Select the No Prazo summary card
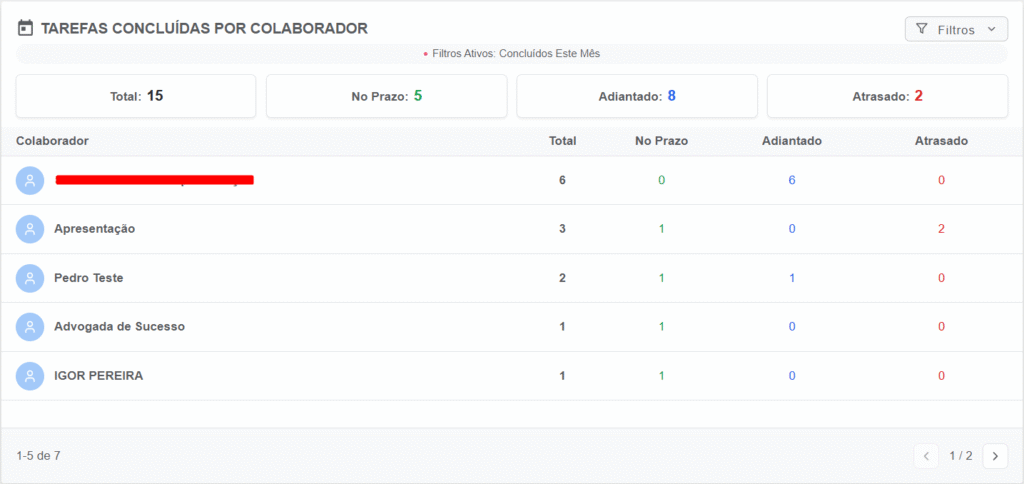The image size is (1024, 484). click(x=387, y=96)
